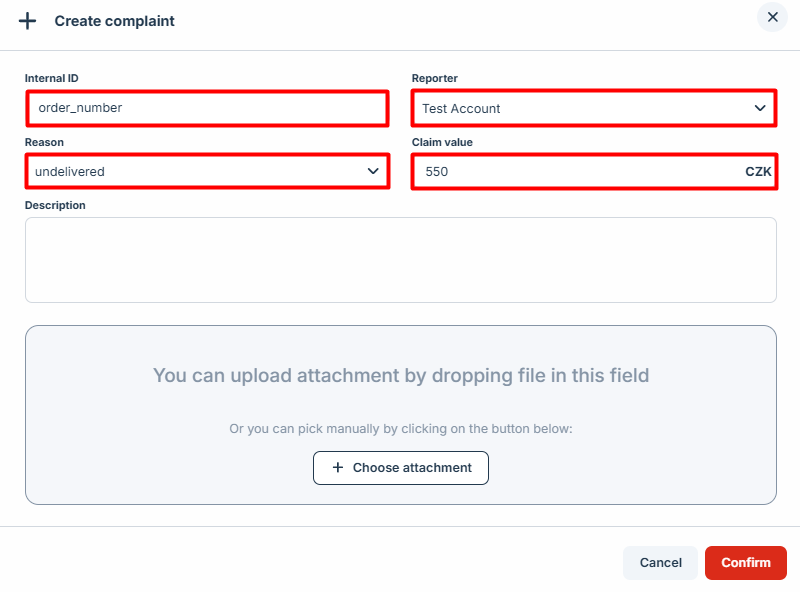Focus the Description text area
800x592 pixels.
(x=400, y=259)
